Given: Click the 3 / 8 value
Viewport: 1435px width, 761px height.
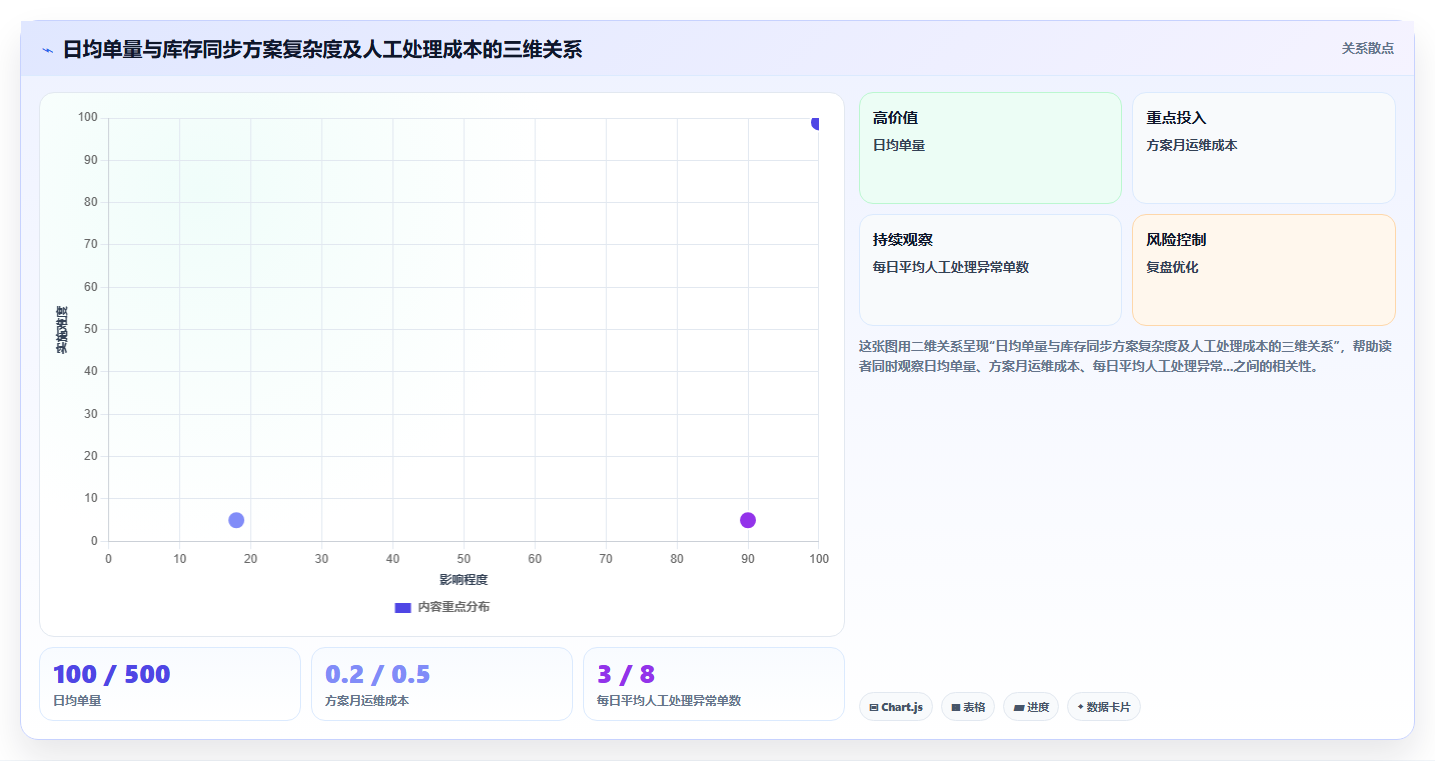Looking at the screenshot, I should pos(626,674).
